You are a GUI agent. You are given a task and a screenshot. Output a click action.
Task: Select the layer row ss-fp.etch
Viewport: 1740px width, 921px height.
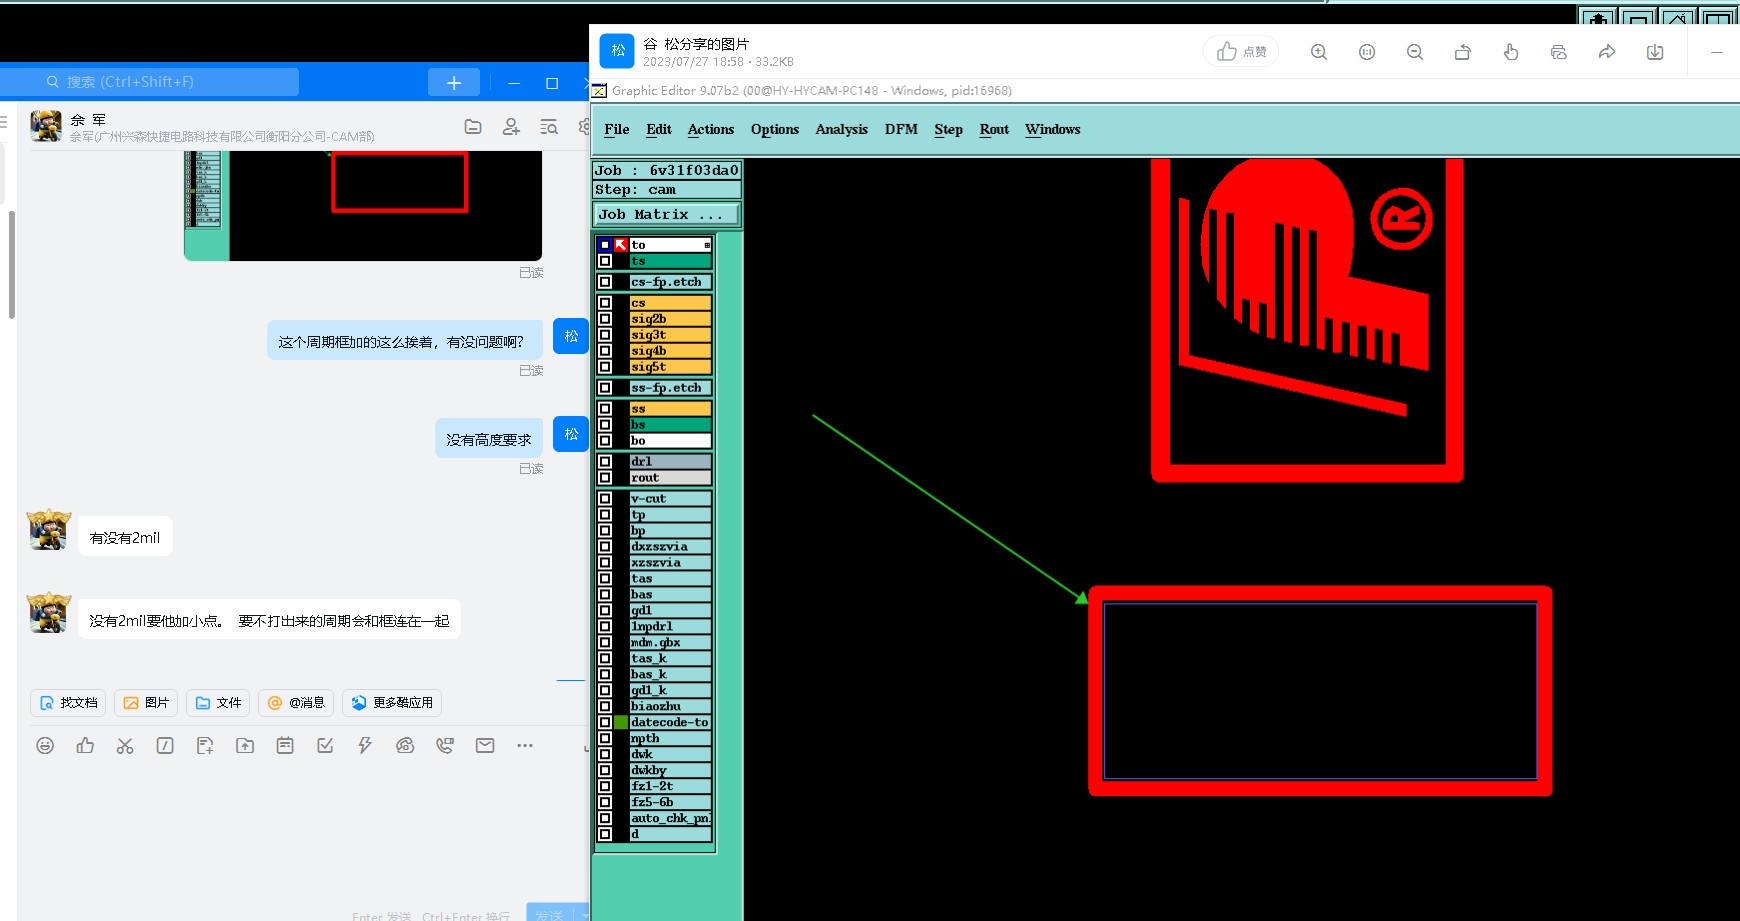(x=670, y=388)
